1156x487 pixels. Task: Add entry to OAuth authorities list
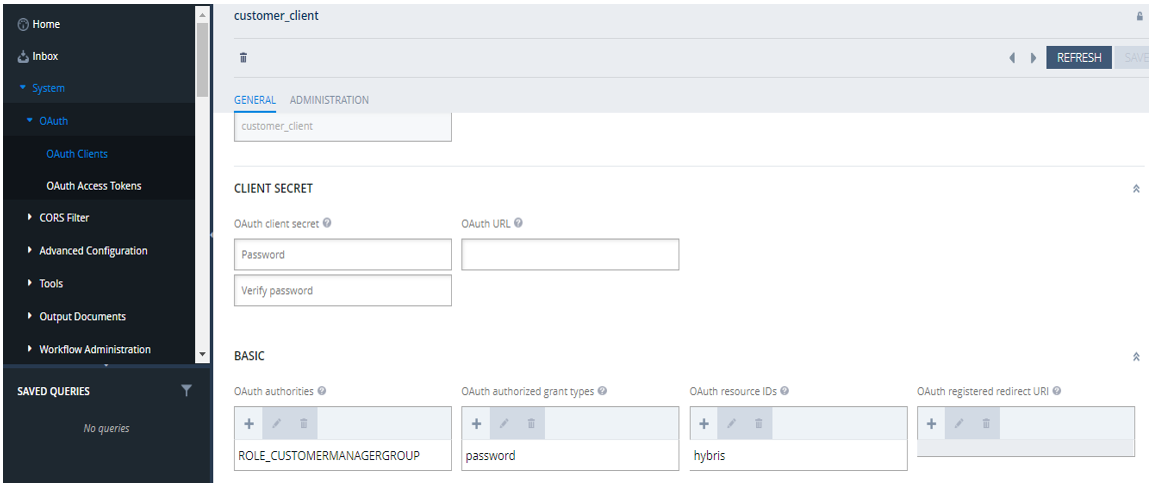[x=248, y=424]
